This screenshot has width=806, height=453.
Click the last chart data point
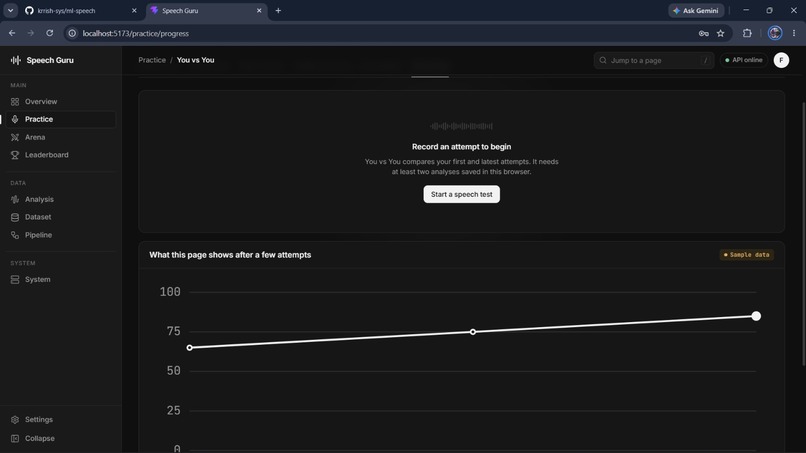(756, 316)
